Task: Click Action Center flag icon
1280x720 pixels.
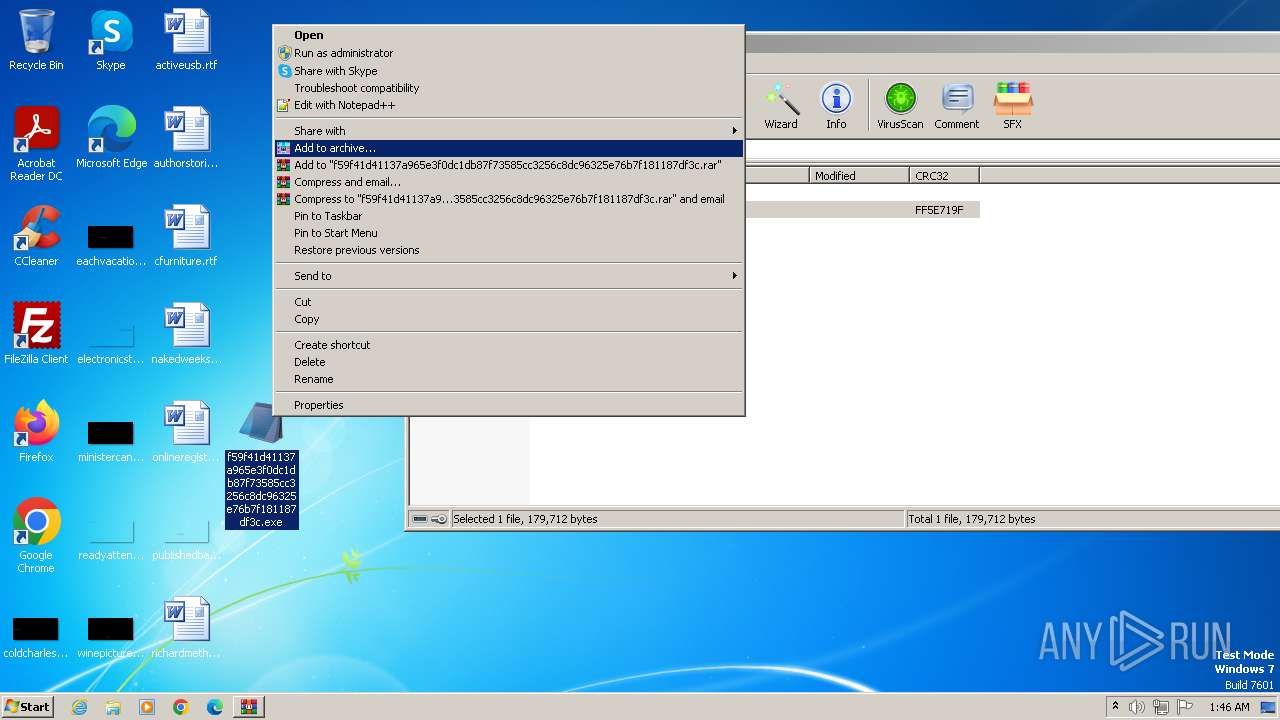Action: click(1185, 707)
